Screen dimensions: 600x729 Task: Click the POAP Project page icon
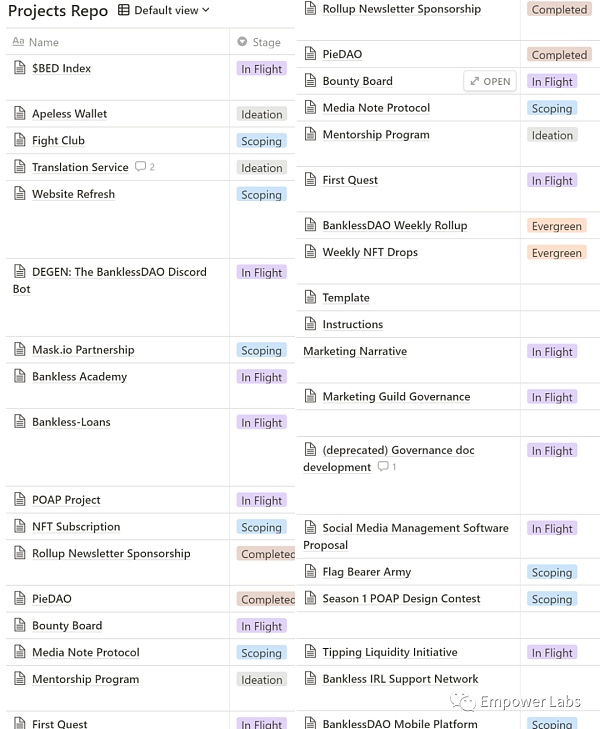[x=20, y=500]
